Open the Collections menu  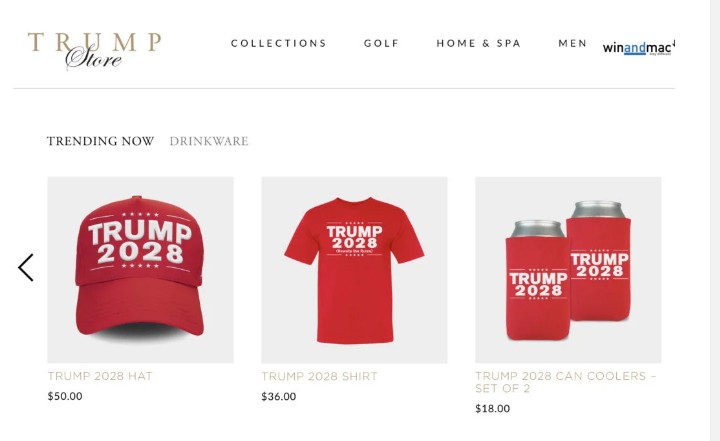click(279, 43)
